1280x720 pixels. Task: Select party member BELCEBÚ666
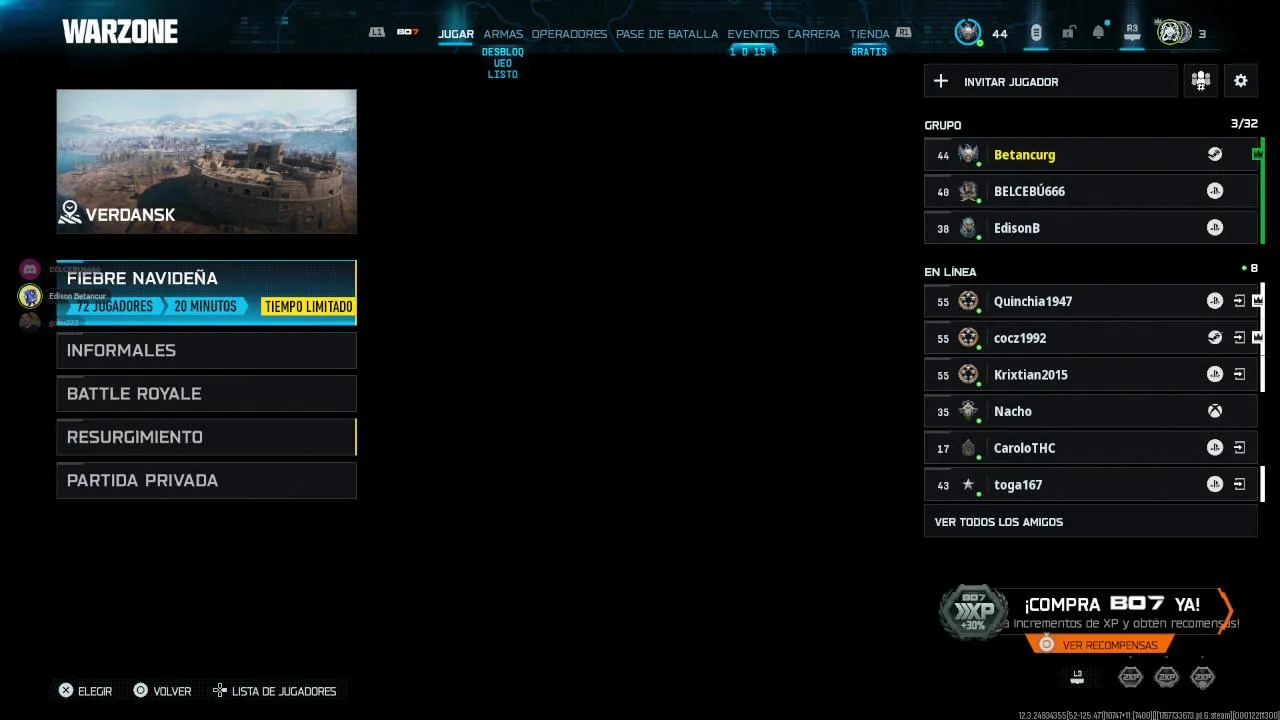click(1090, 191)
